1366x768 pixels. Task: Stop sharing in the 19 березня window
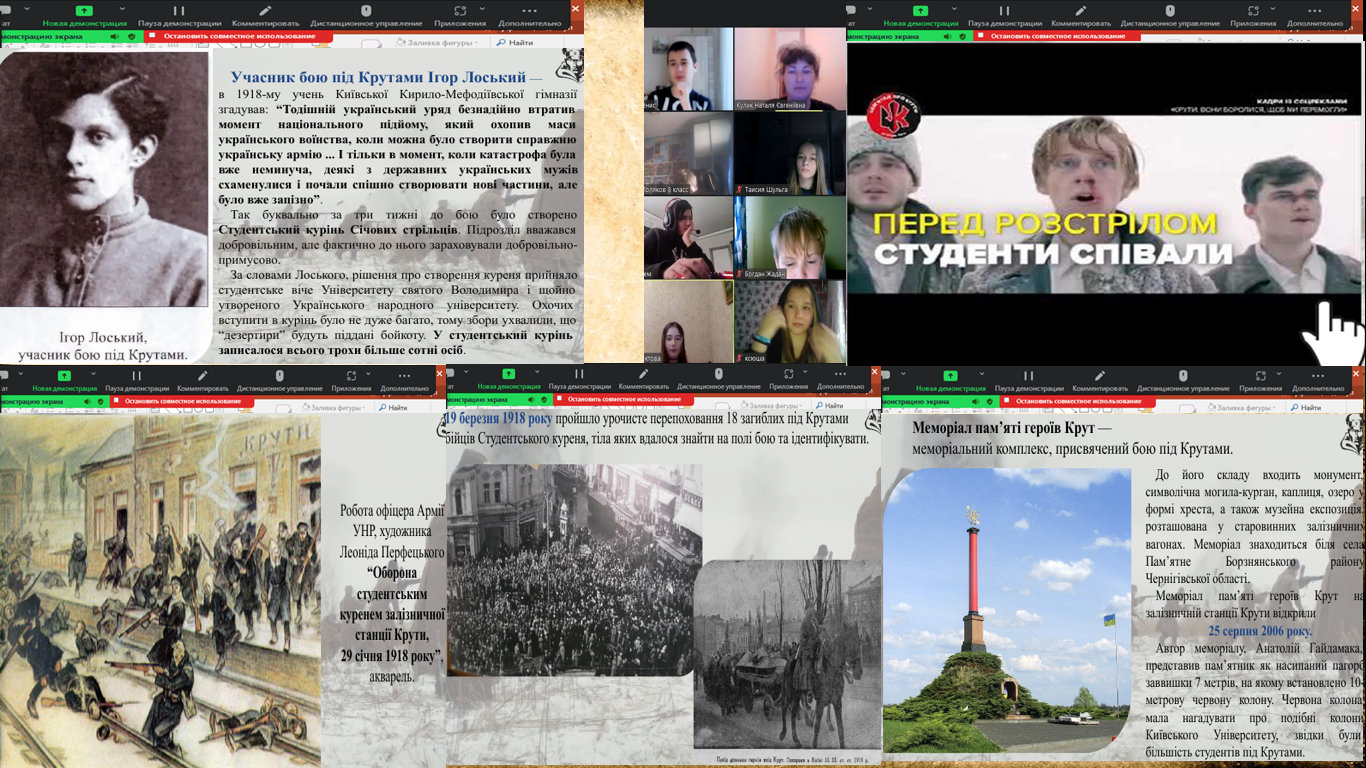[623, 399]
